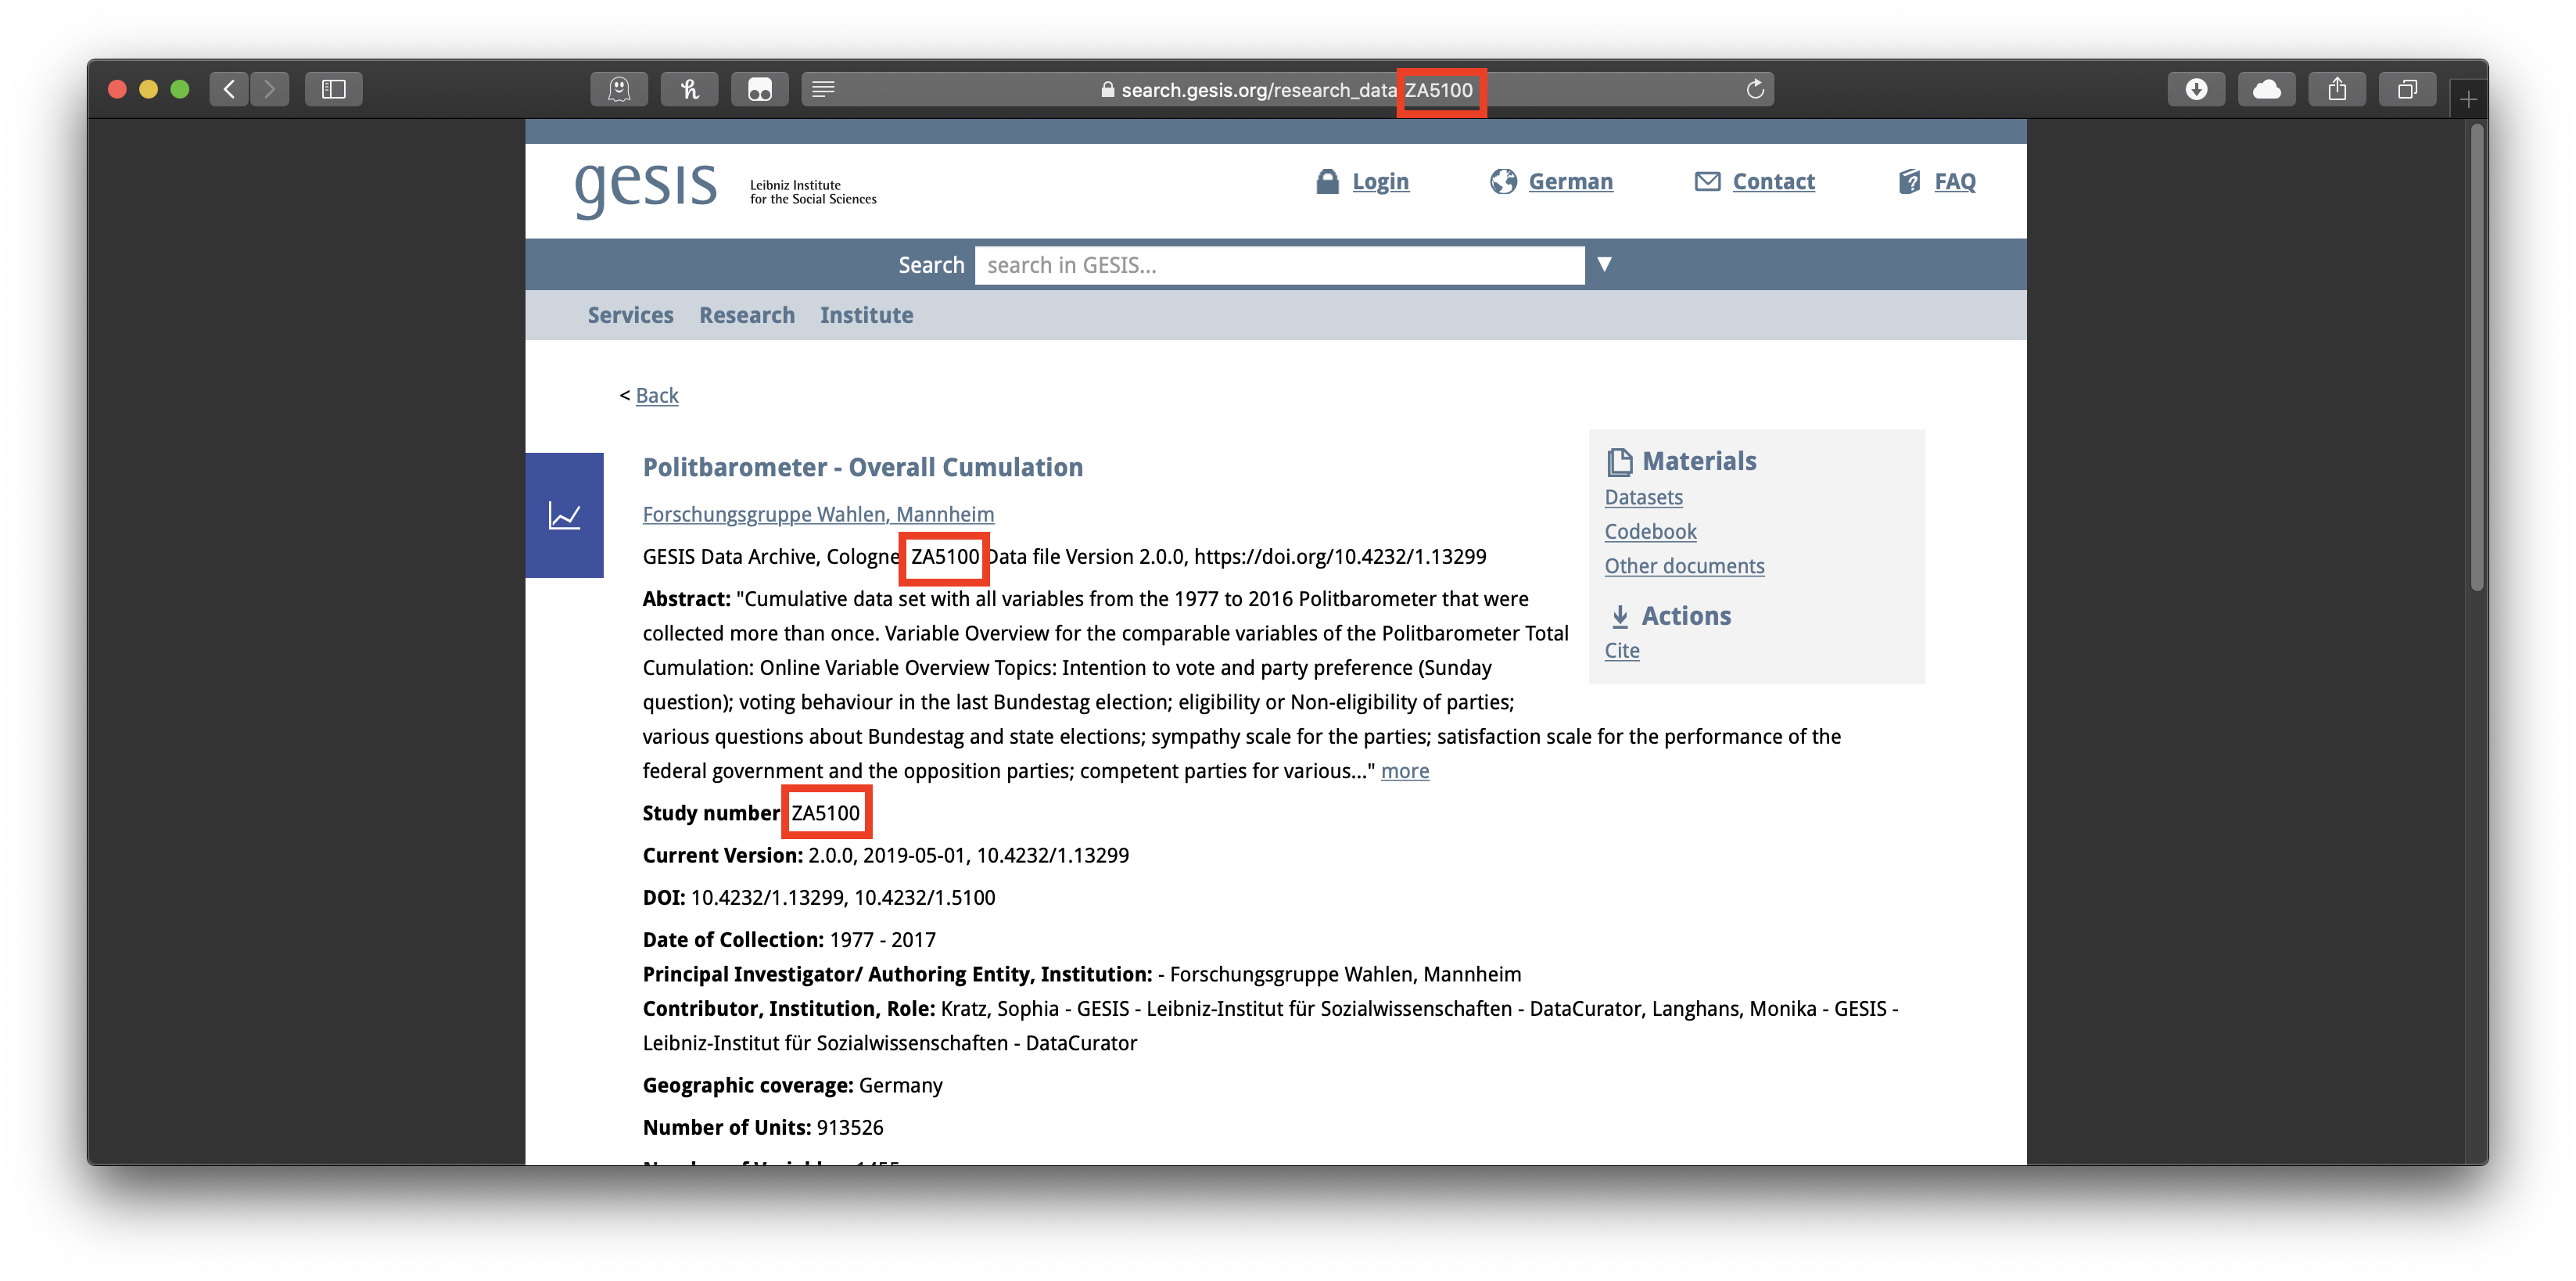Open the Services menu
This screenshot has width=2576, height=1281.
click(x=630, y=315)
